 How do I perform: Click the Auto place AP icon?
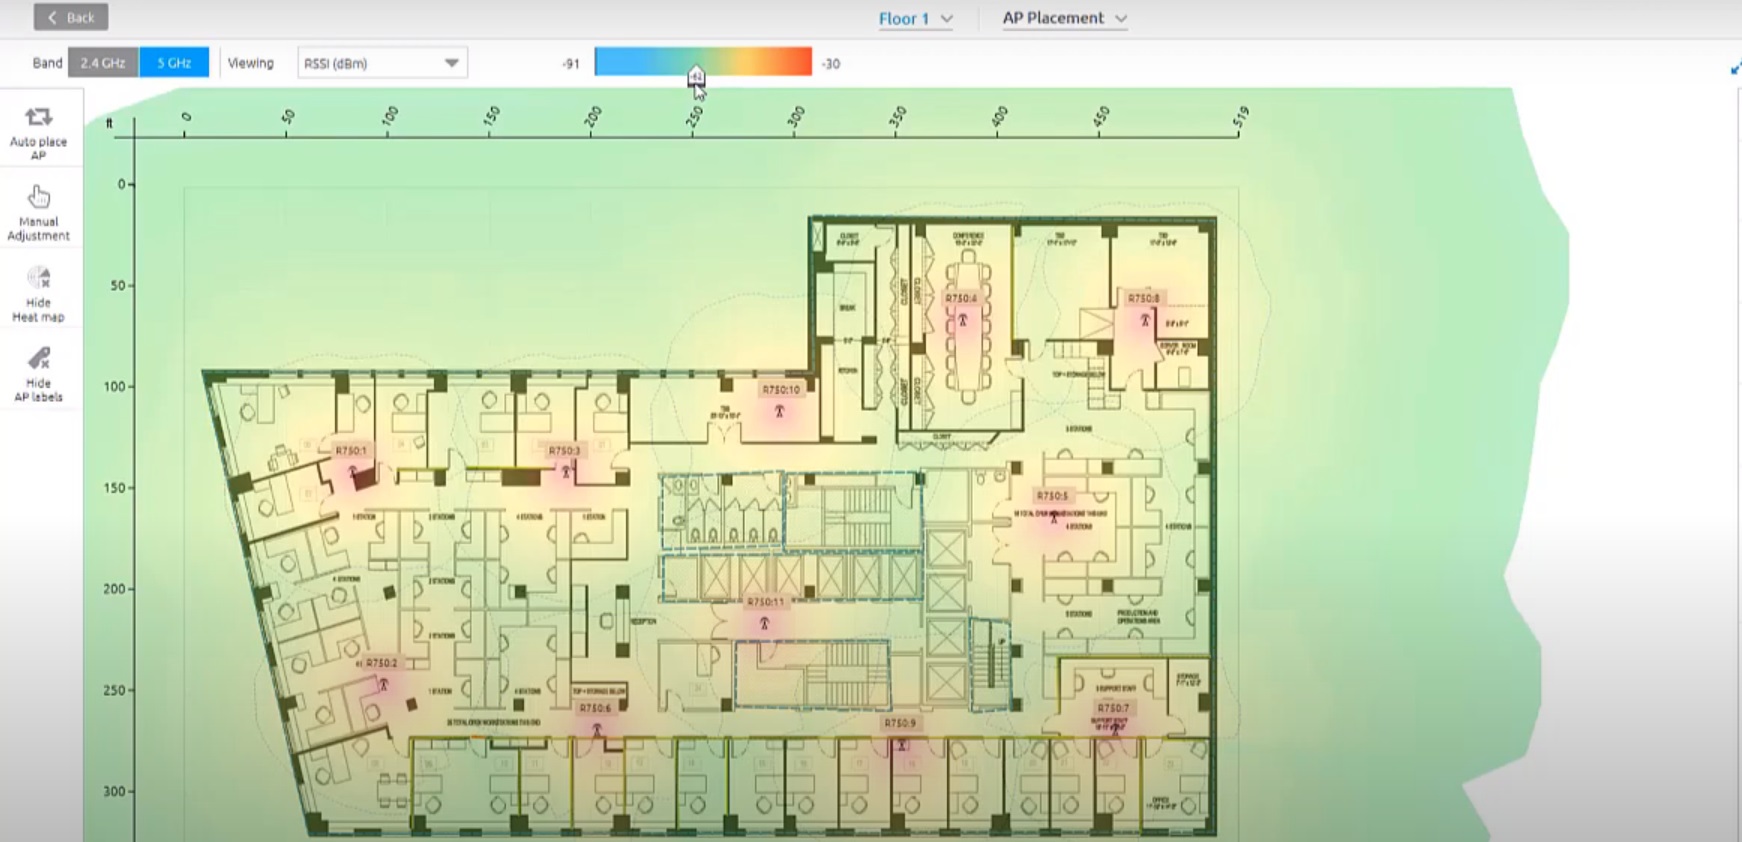[38, 118]
